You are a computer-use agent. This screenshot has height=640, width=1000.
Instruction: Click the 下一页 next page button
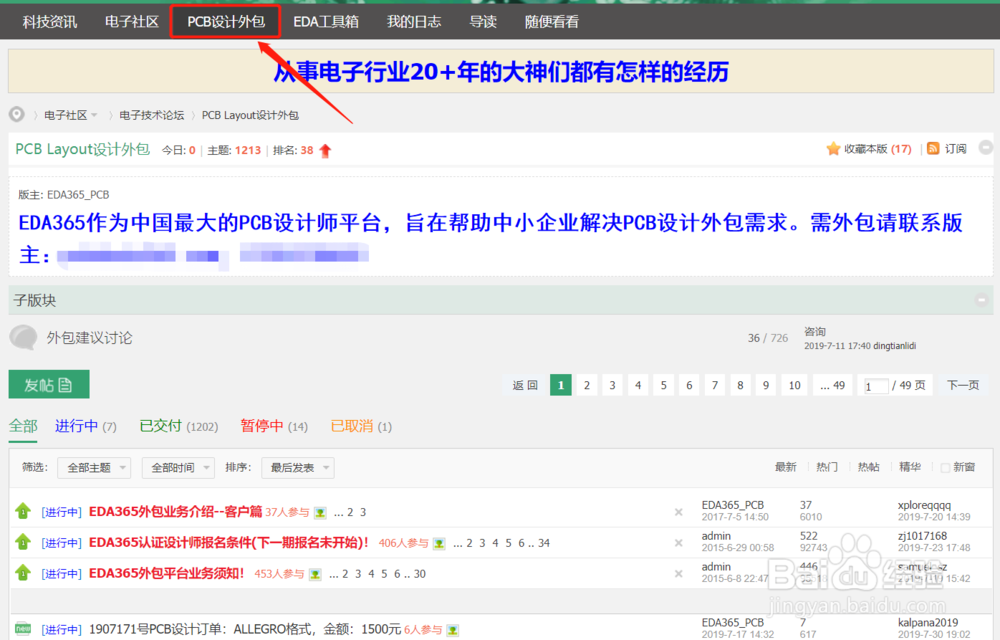(963, 385)
